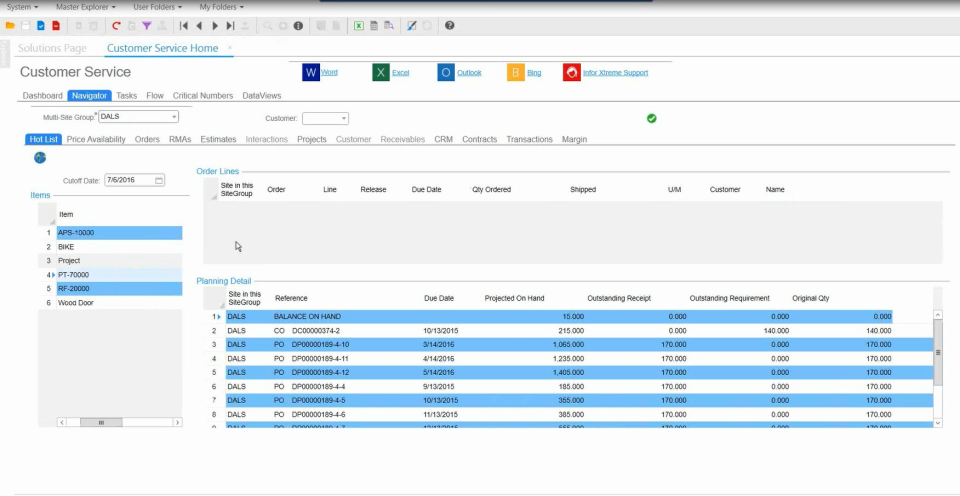
Task: Open the Margin tab
Action: coord(574,139)
